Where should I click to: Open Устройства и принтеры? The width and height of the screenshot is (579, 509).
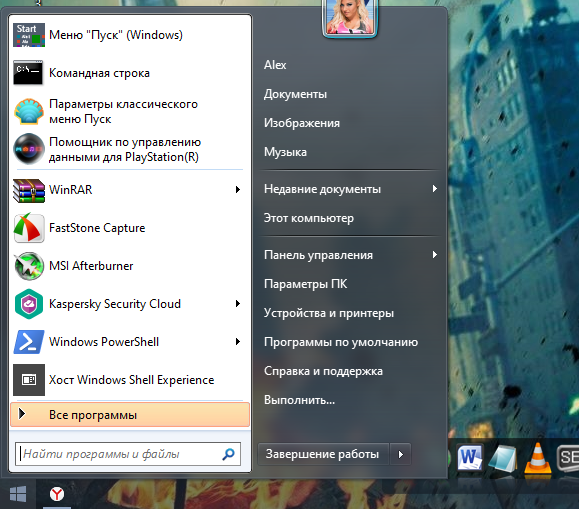(x=329, y=313)
